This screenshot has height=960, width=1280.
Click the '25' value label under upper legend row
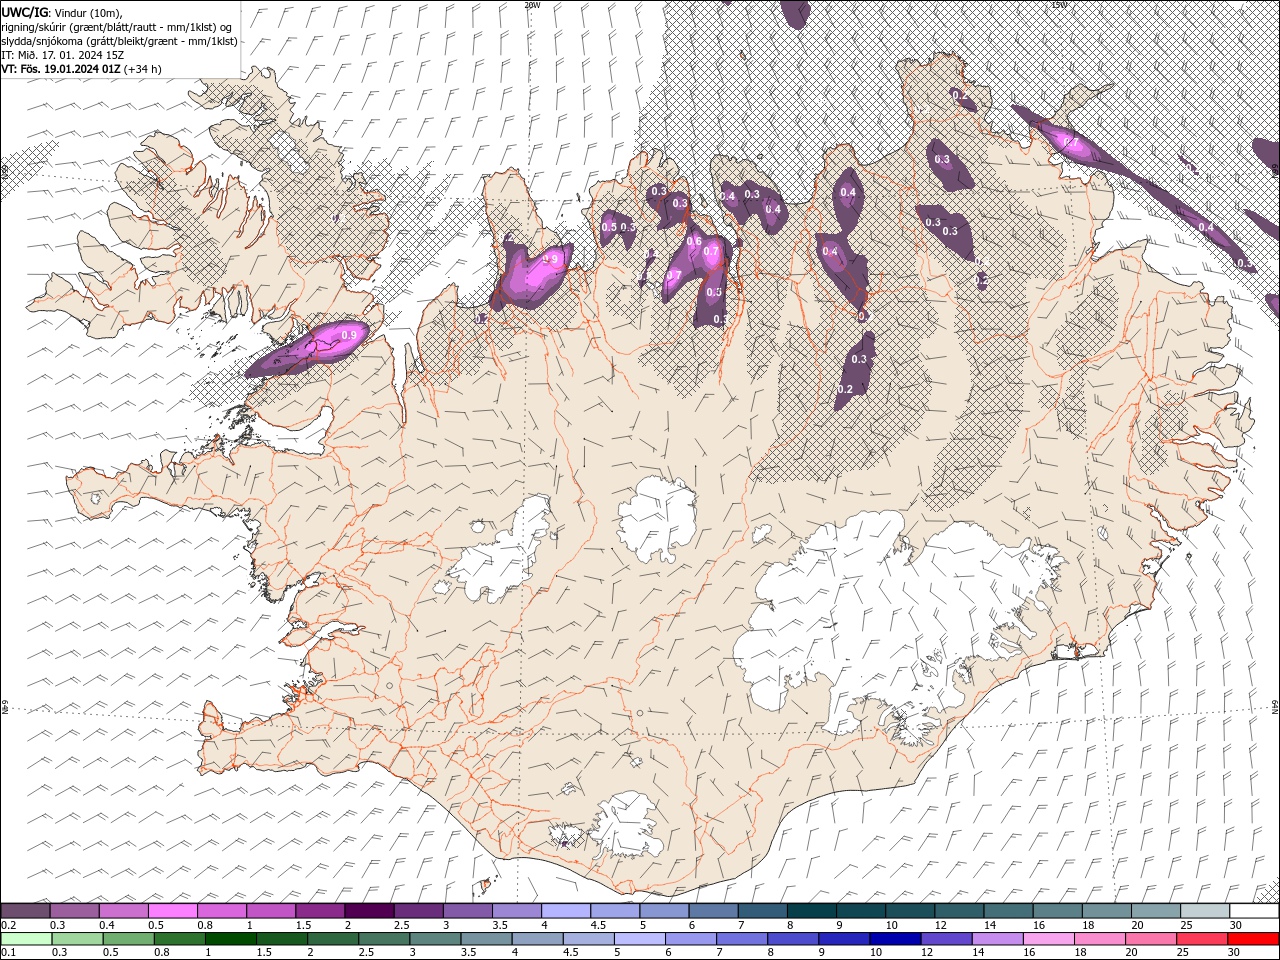[1185, 925]
